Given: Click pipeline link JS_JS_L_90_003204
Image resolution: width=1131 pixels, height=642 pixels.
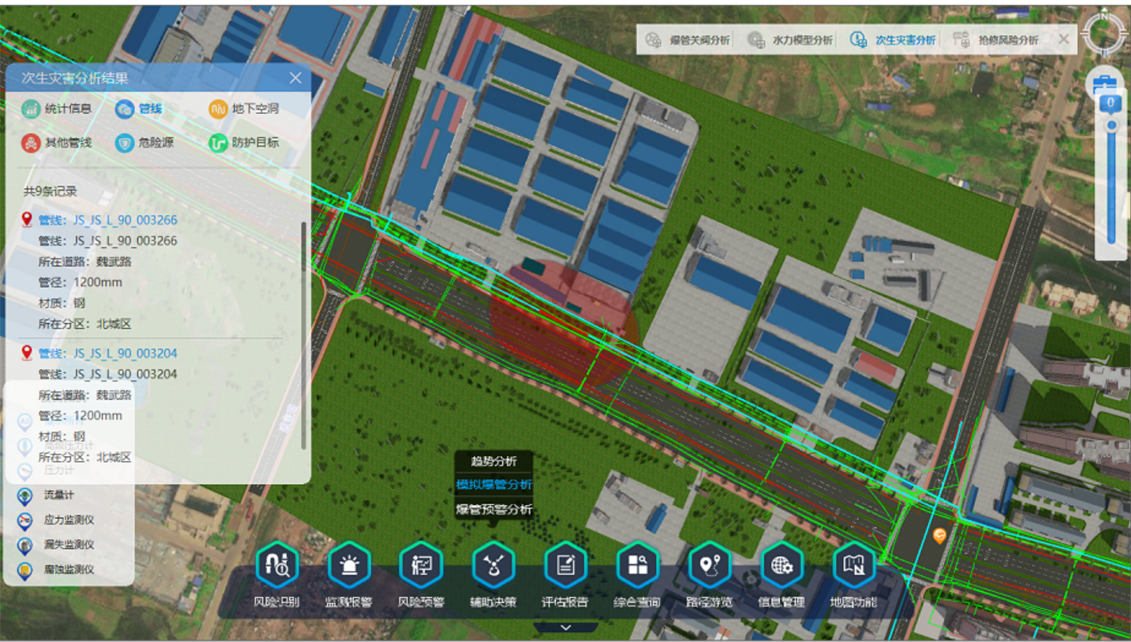Looking at the screenshot, I should [107, 353].
